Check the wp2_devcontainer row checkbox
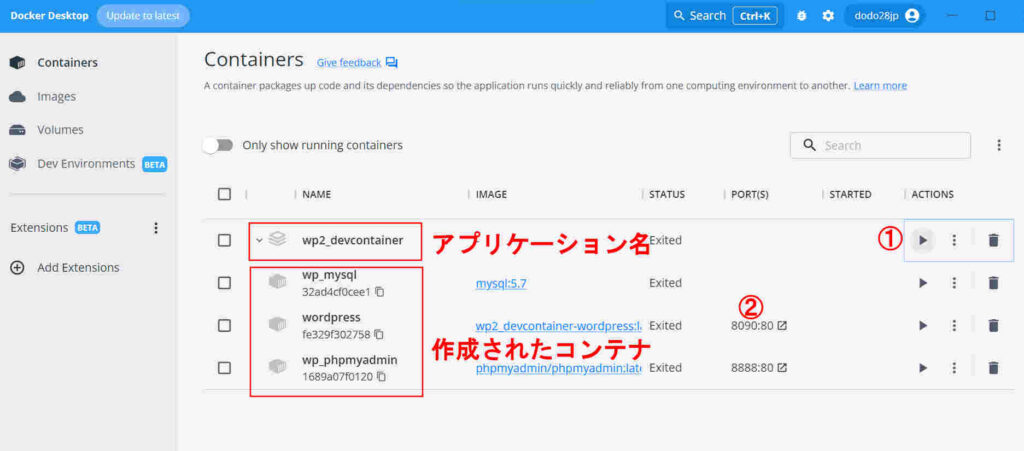The image size is (1024, 451). pyautogui.click(x=224, y=240)
